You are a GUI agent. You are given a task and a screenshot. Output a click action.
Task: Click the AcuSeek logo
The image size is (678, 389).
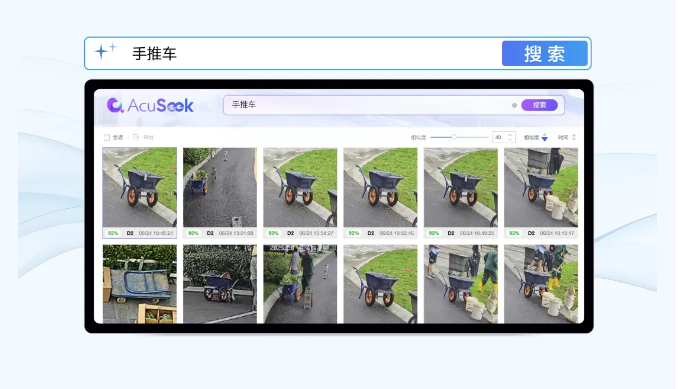click(x=150, y=105)
